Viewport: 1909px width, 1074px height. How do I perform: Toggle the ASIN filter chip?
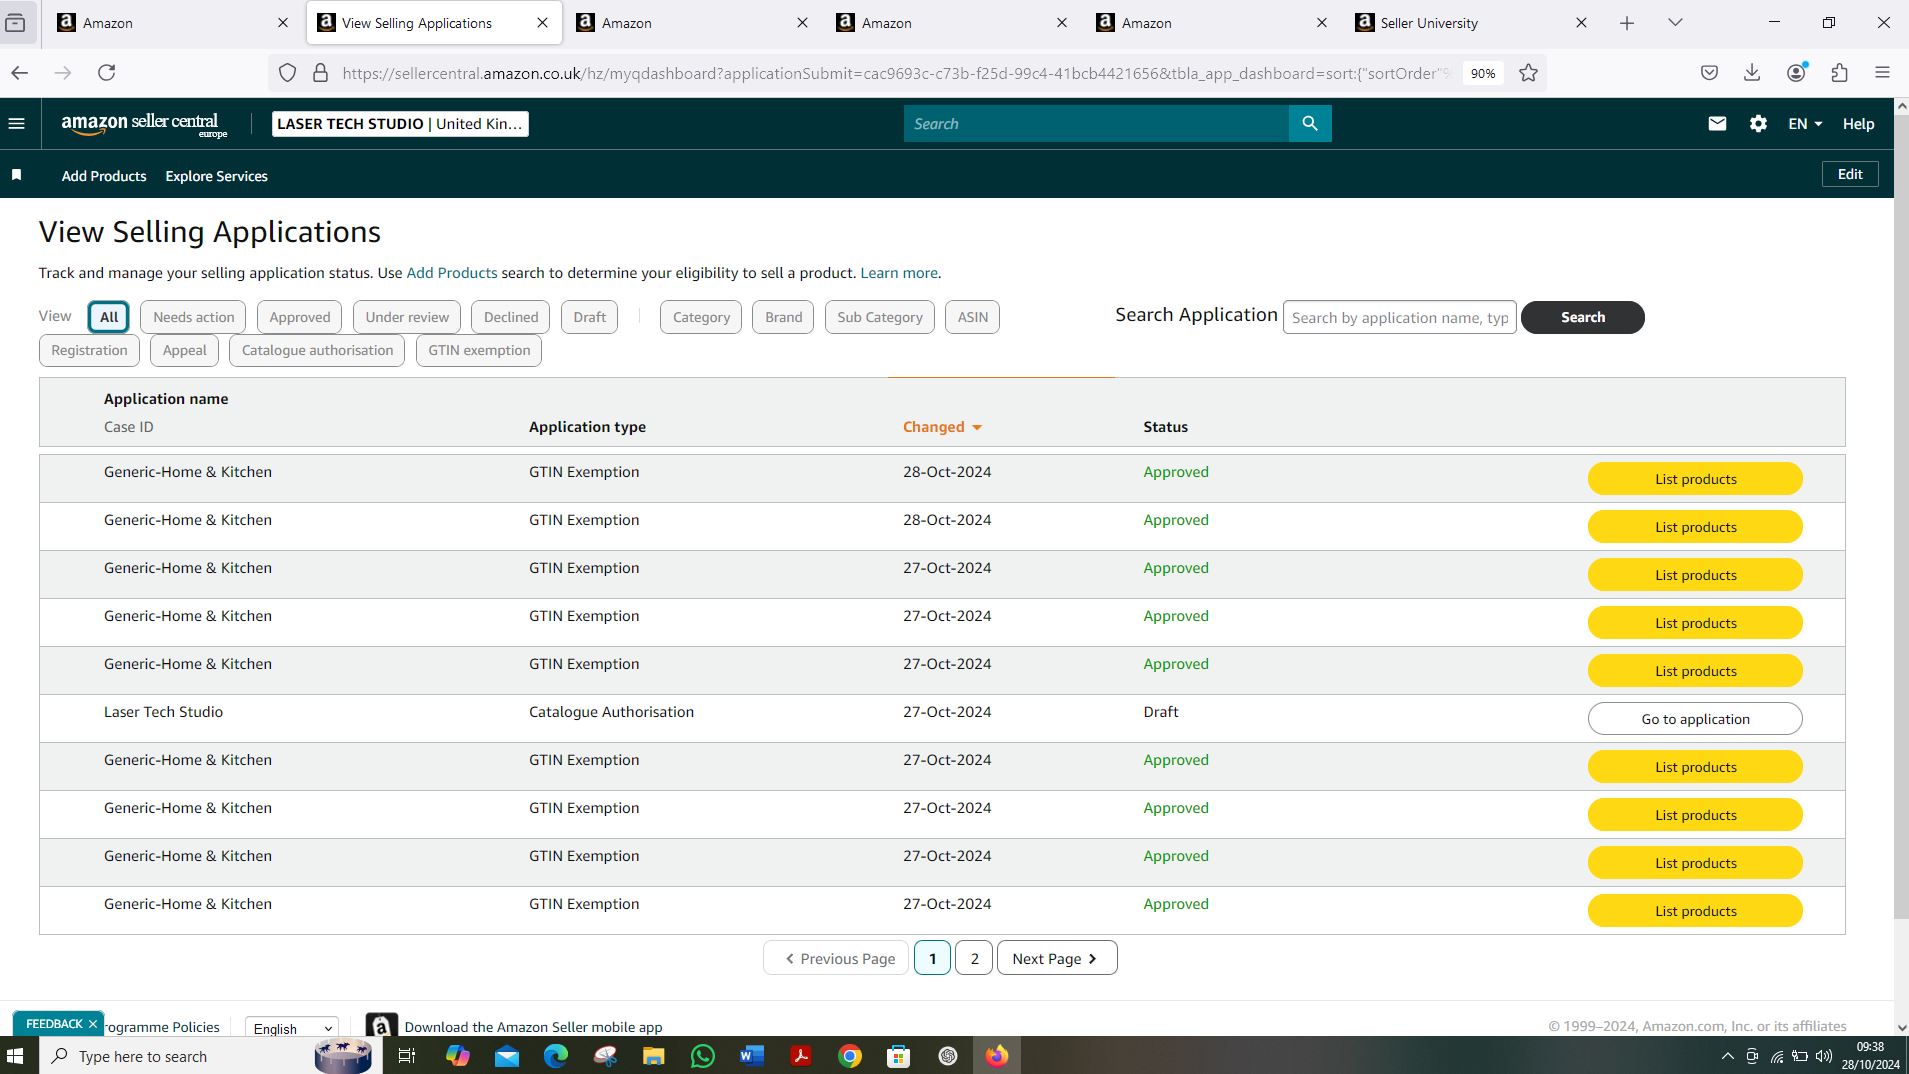click(972, 317)
